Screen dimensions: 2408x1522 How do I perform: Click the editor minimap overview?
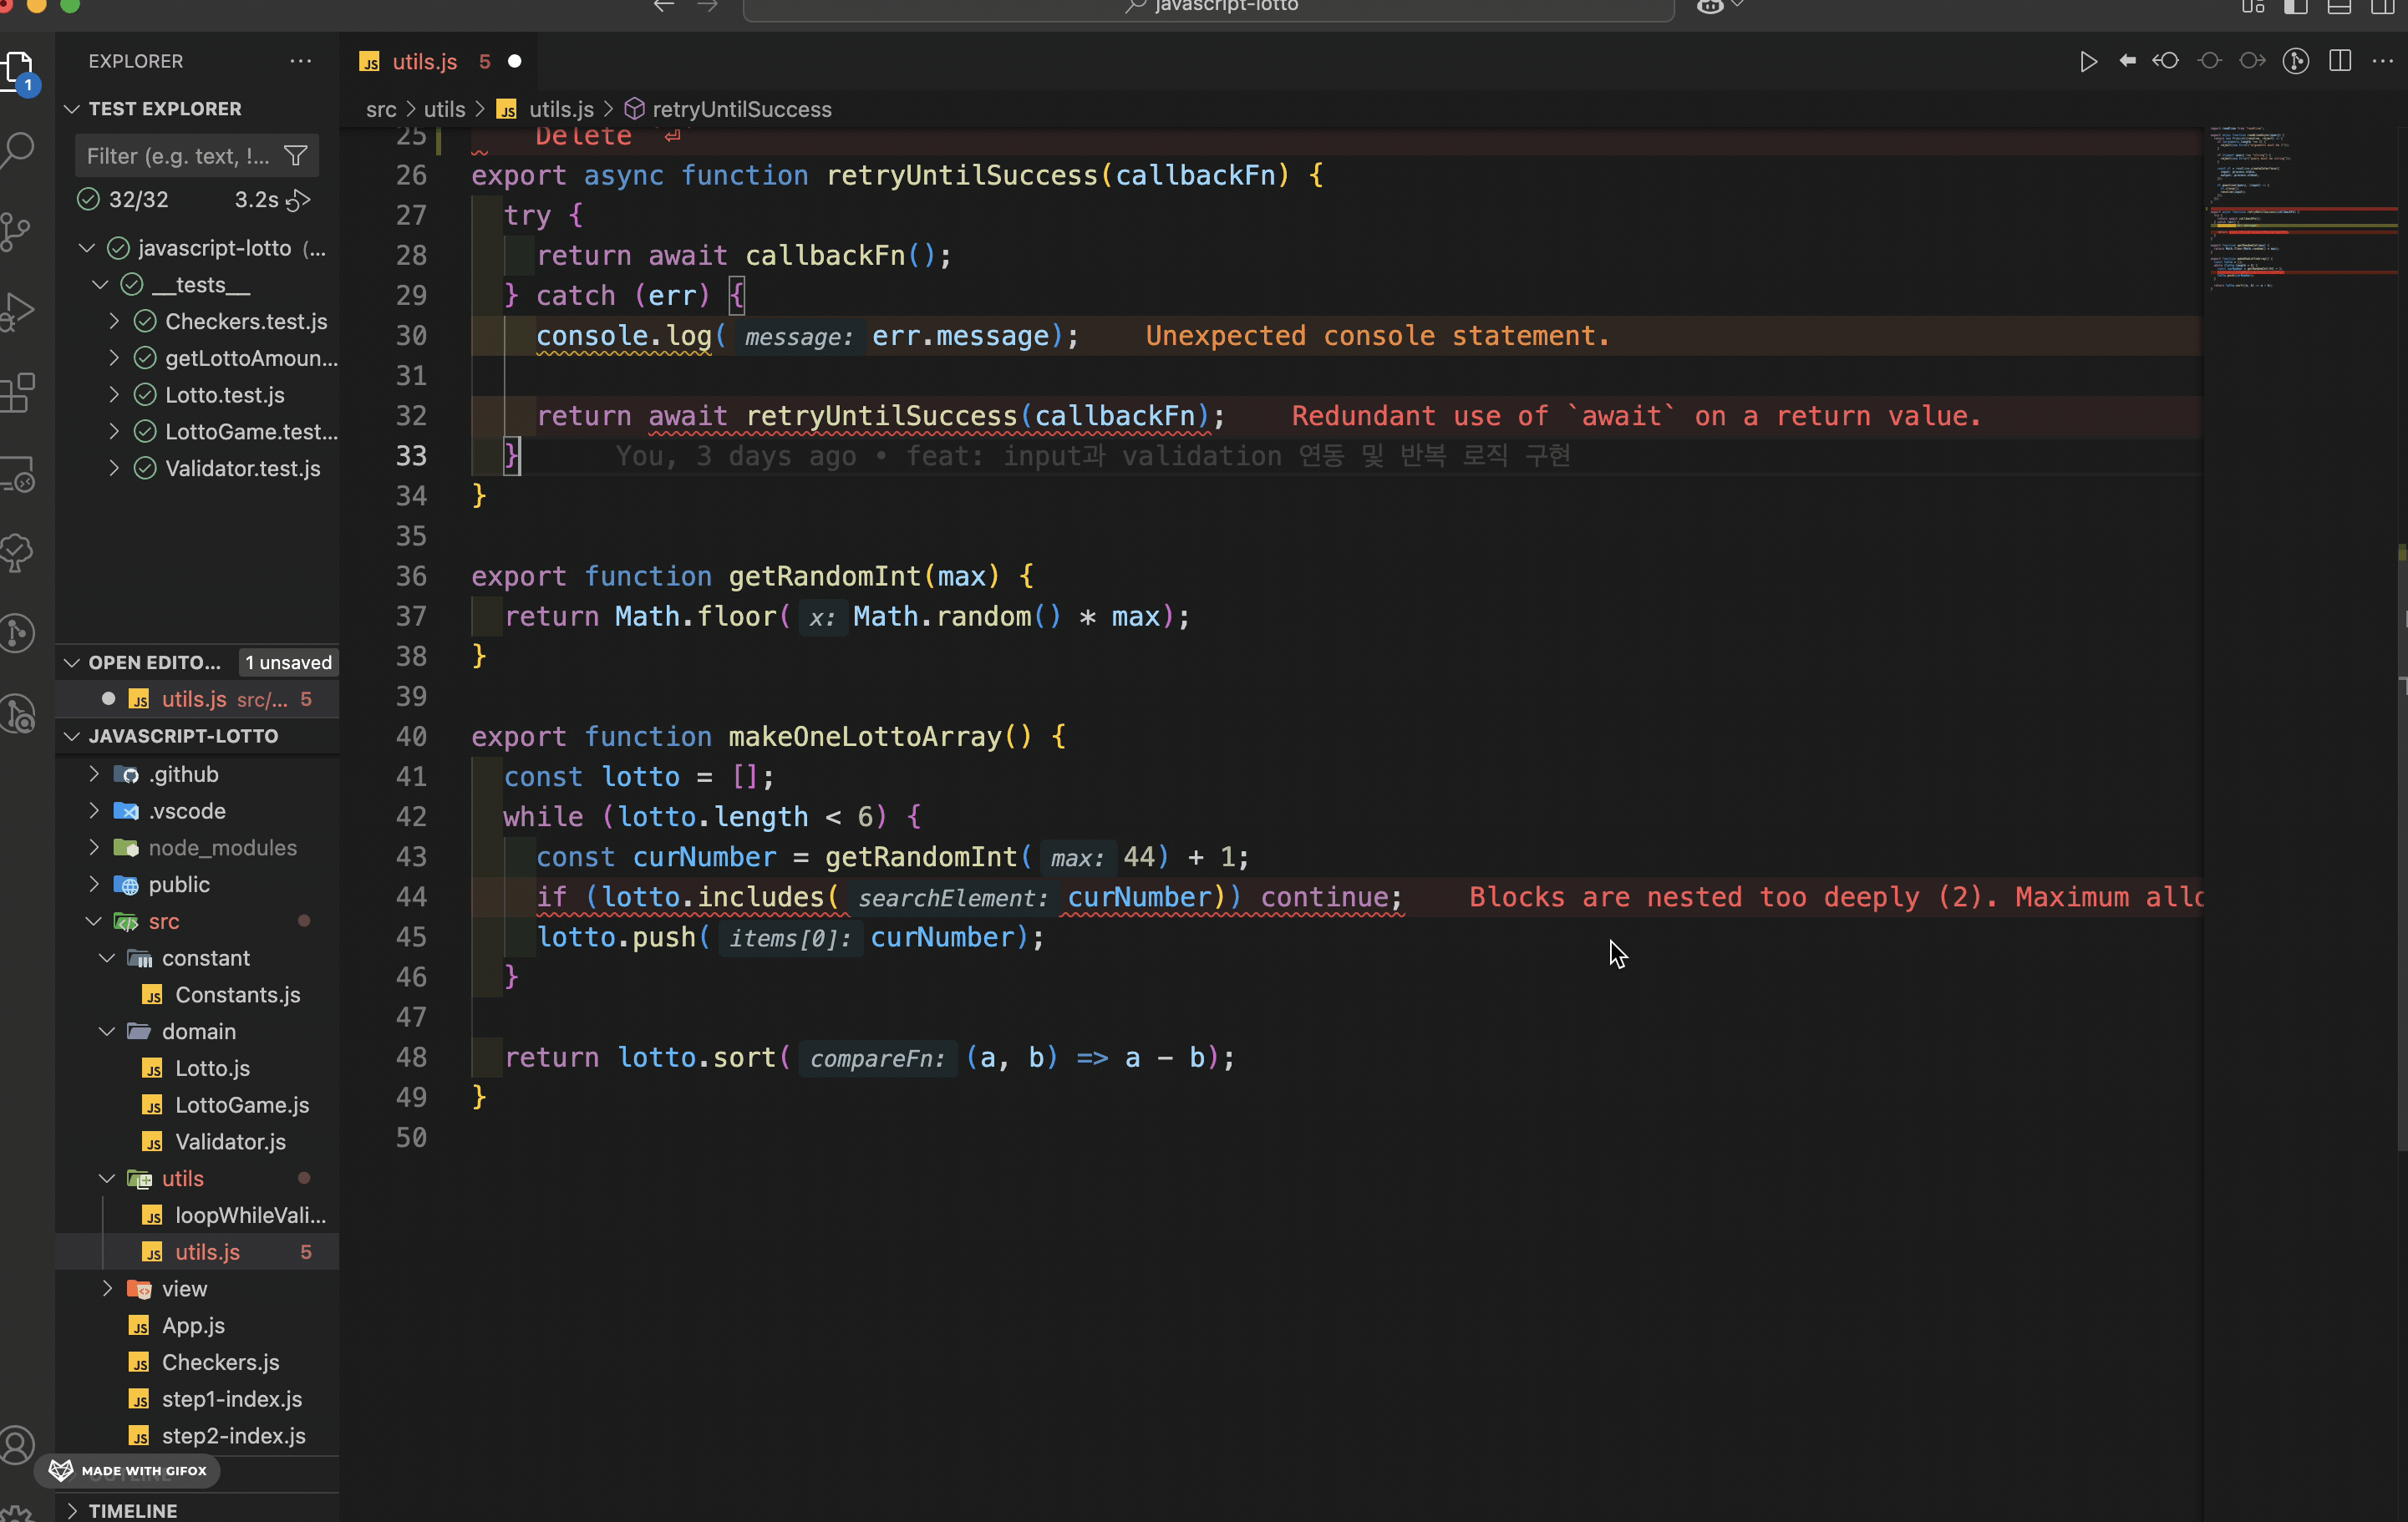(2304, 210)
